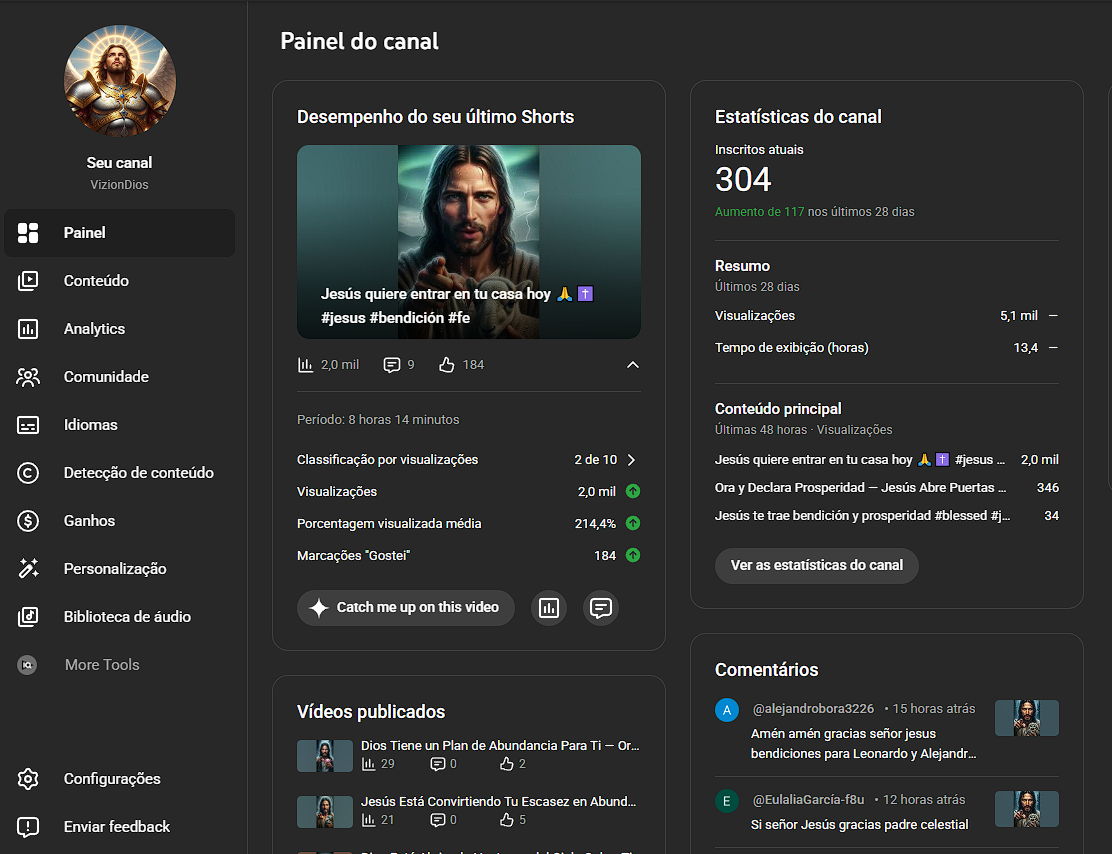Open the More Tools section
Image resolution: width=1112 pixels, height=854 pixels.
click(x=101, y=665)
